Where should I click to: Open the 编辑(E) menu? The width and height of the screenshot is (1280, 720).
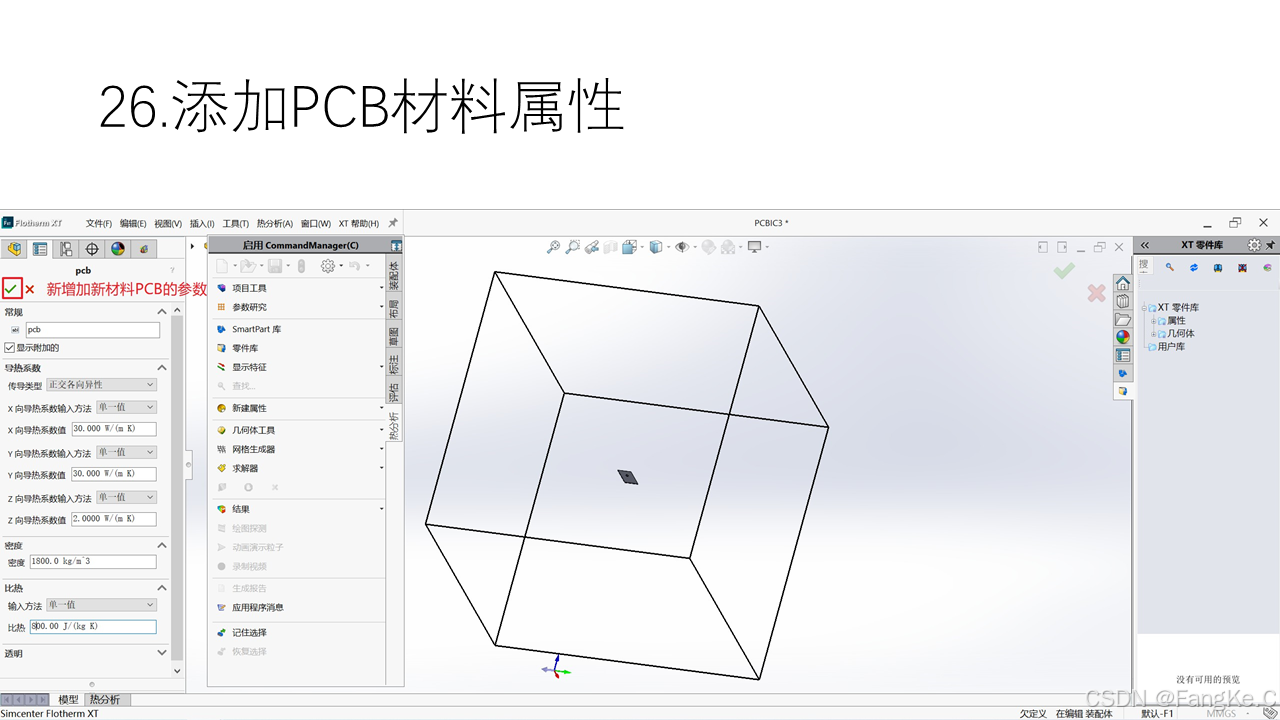pyautogui.click(x=133, y=224)
